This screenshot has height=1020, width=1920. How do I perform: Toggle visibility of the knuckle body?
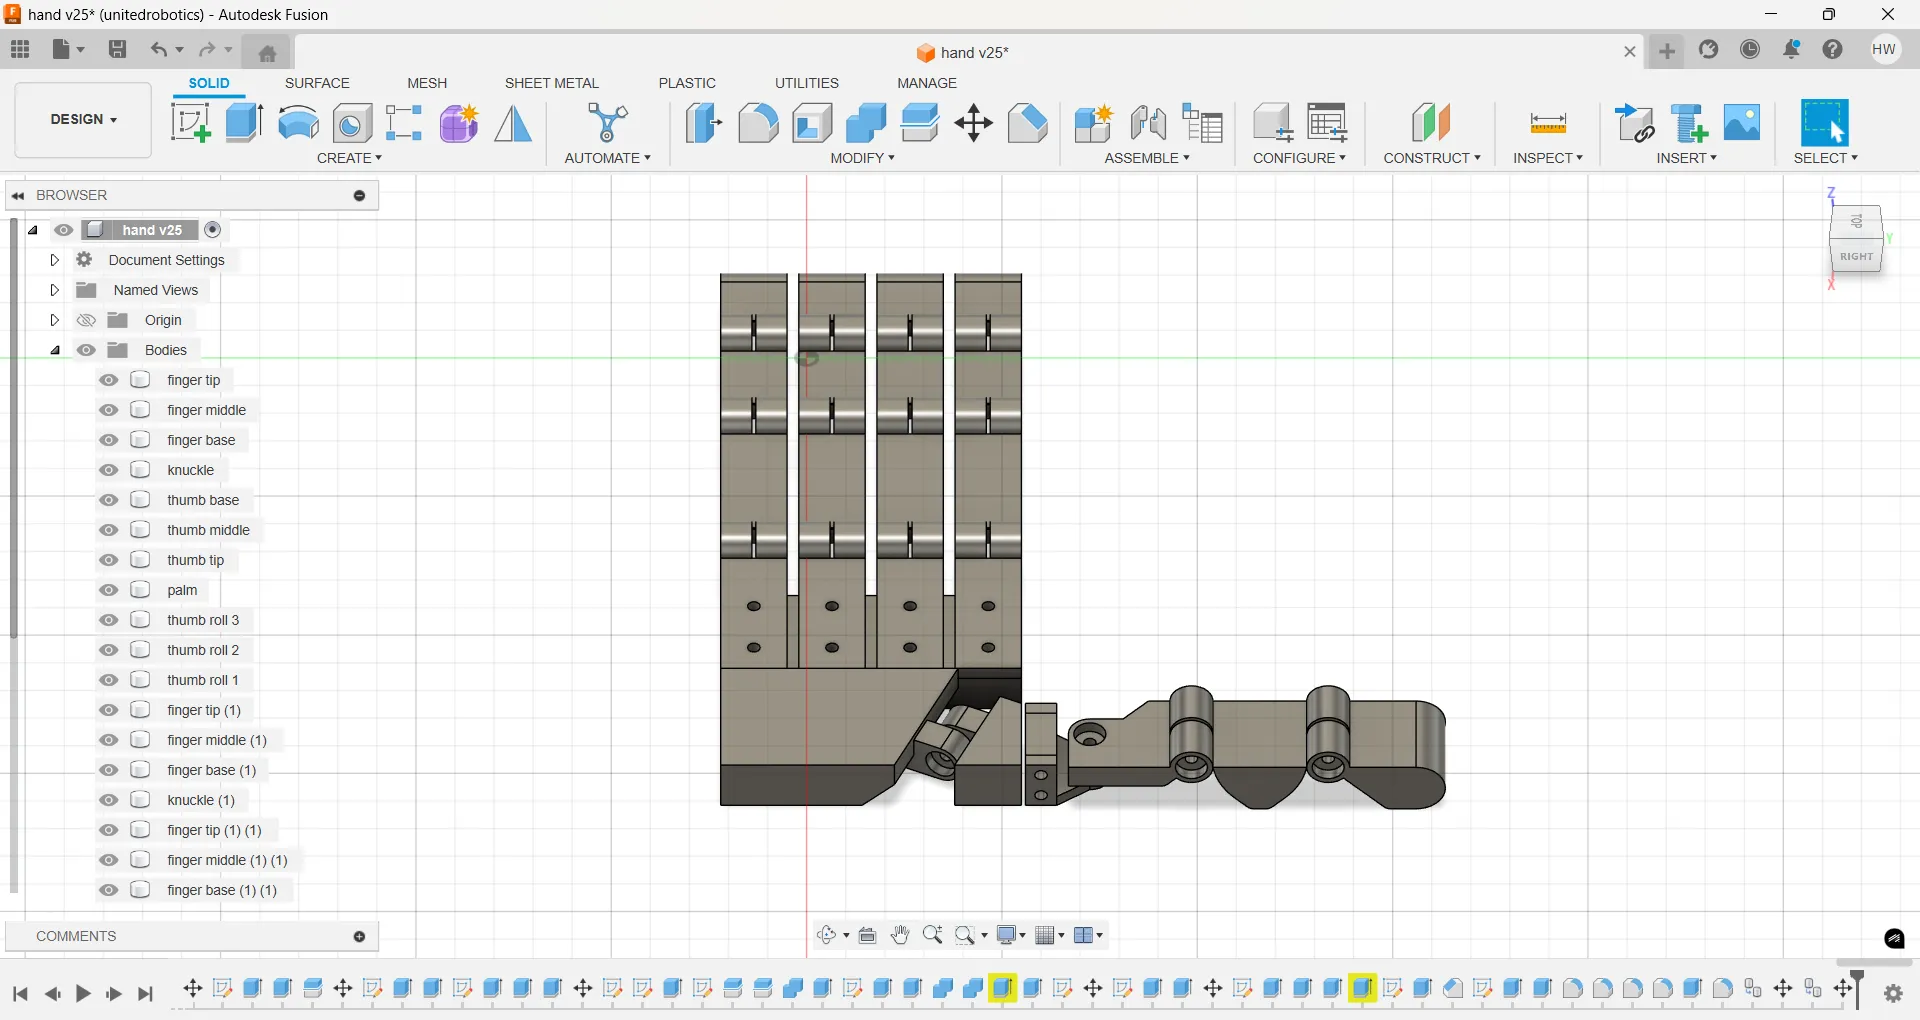pos(108,470)
